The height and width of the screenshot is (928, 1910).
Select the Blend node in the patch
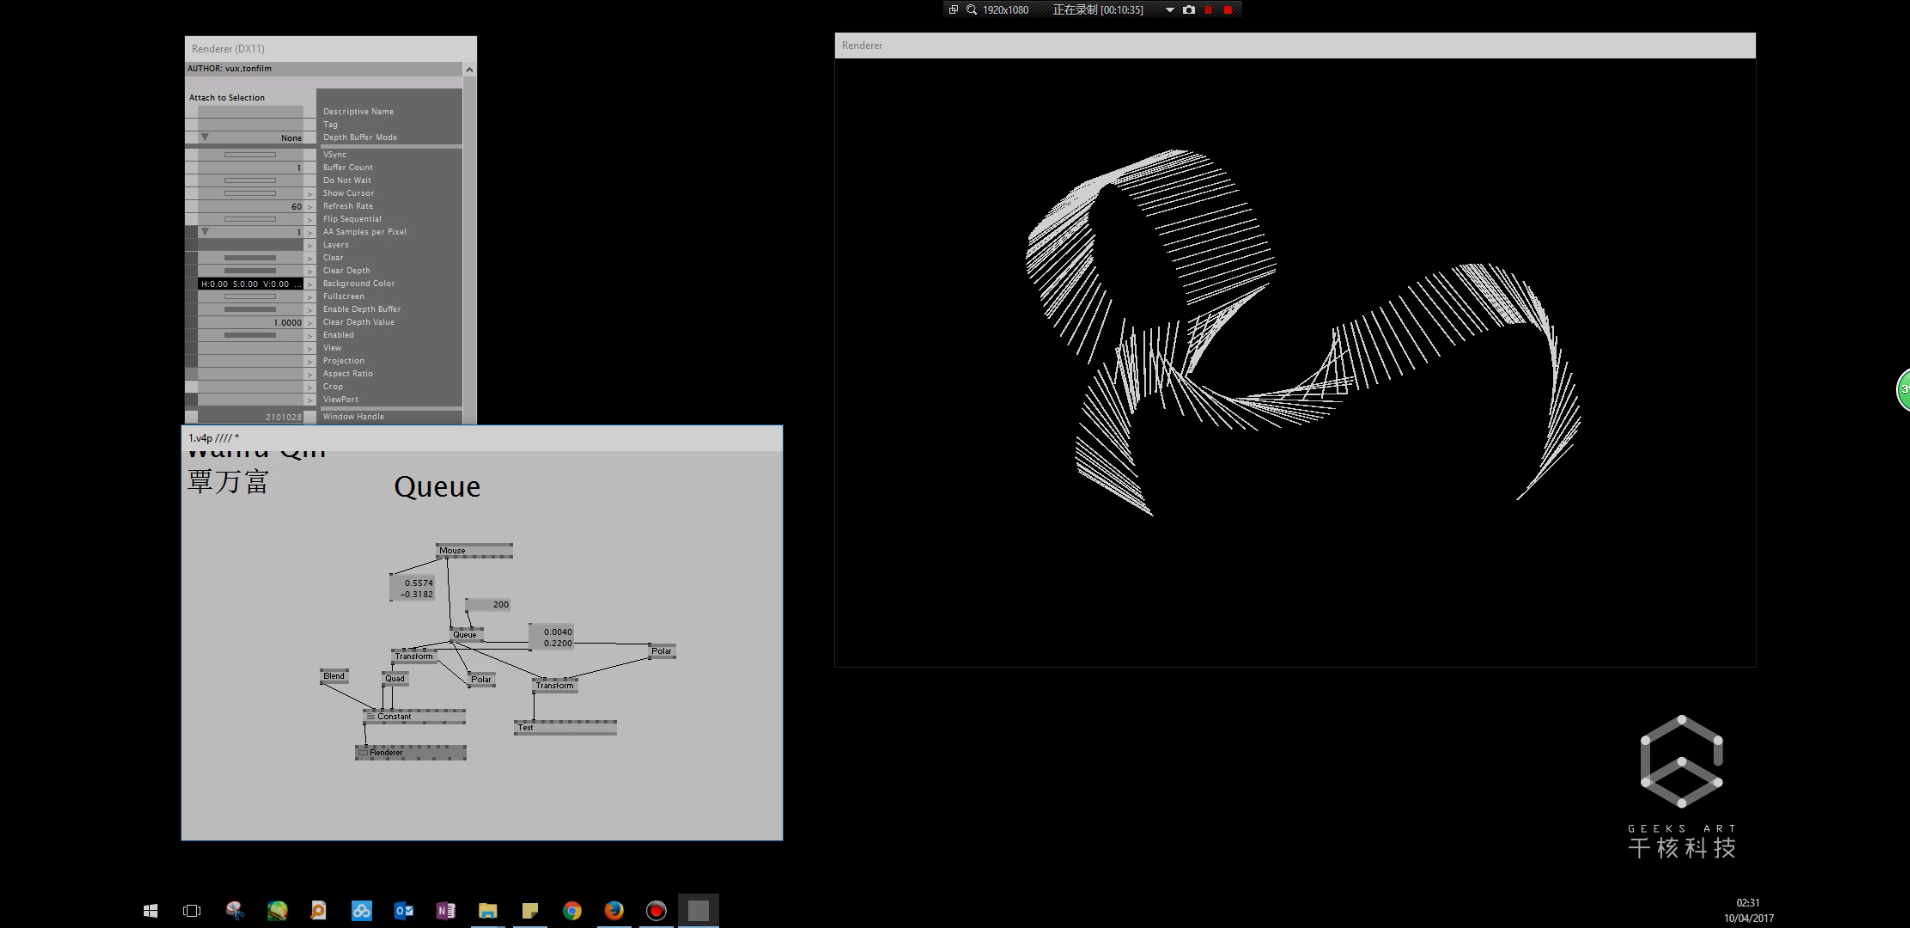(334, 676)
